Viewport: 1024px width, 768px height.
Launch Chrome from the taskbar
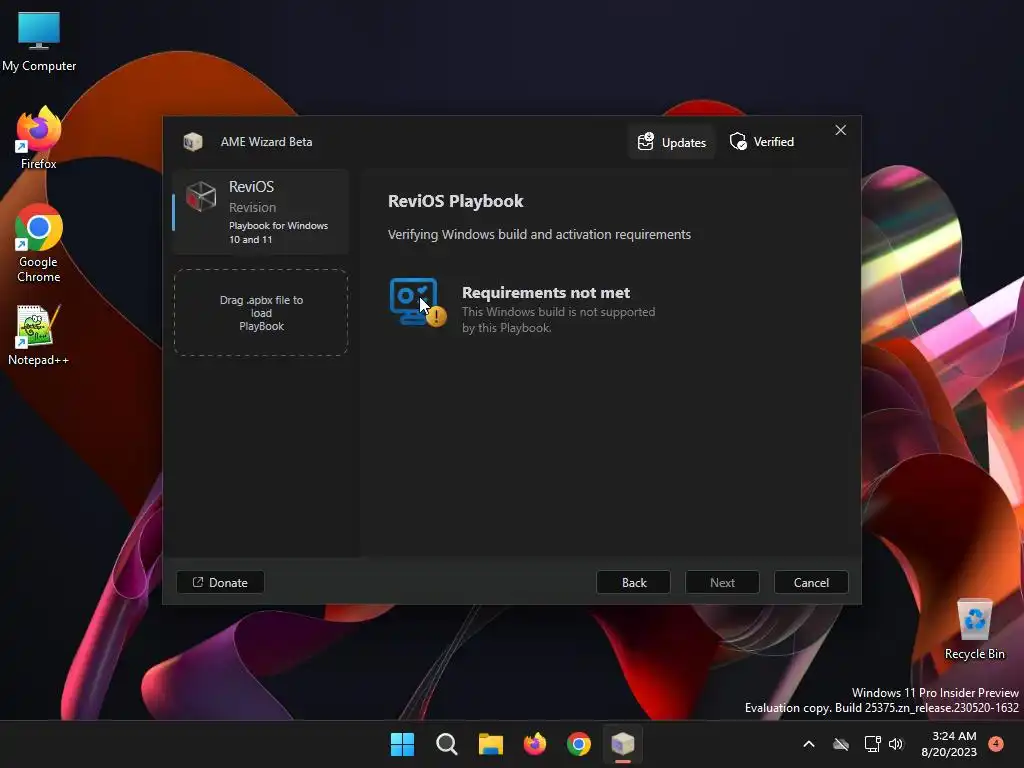click(579, 744)
